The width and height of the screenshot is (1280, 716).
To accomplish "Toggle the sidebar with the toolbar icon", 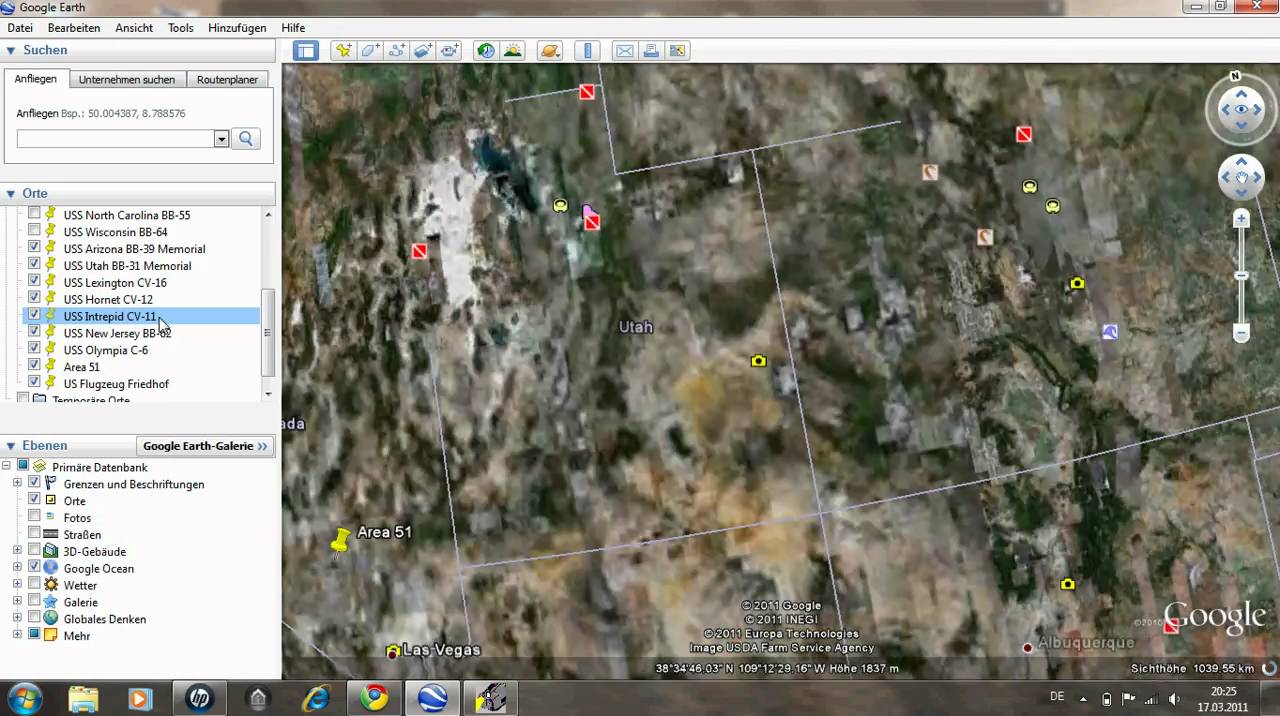I will pos(306,50).
